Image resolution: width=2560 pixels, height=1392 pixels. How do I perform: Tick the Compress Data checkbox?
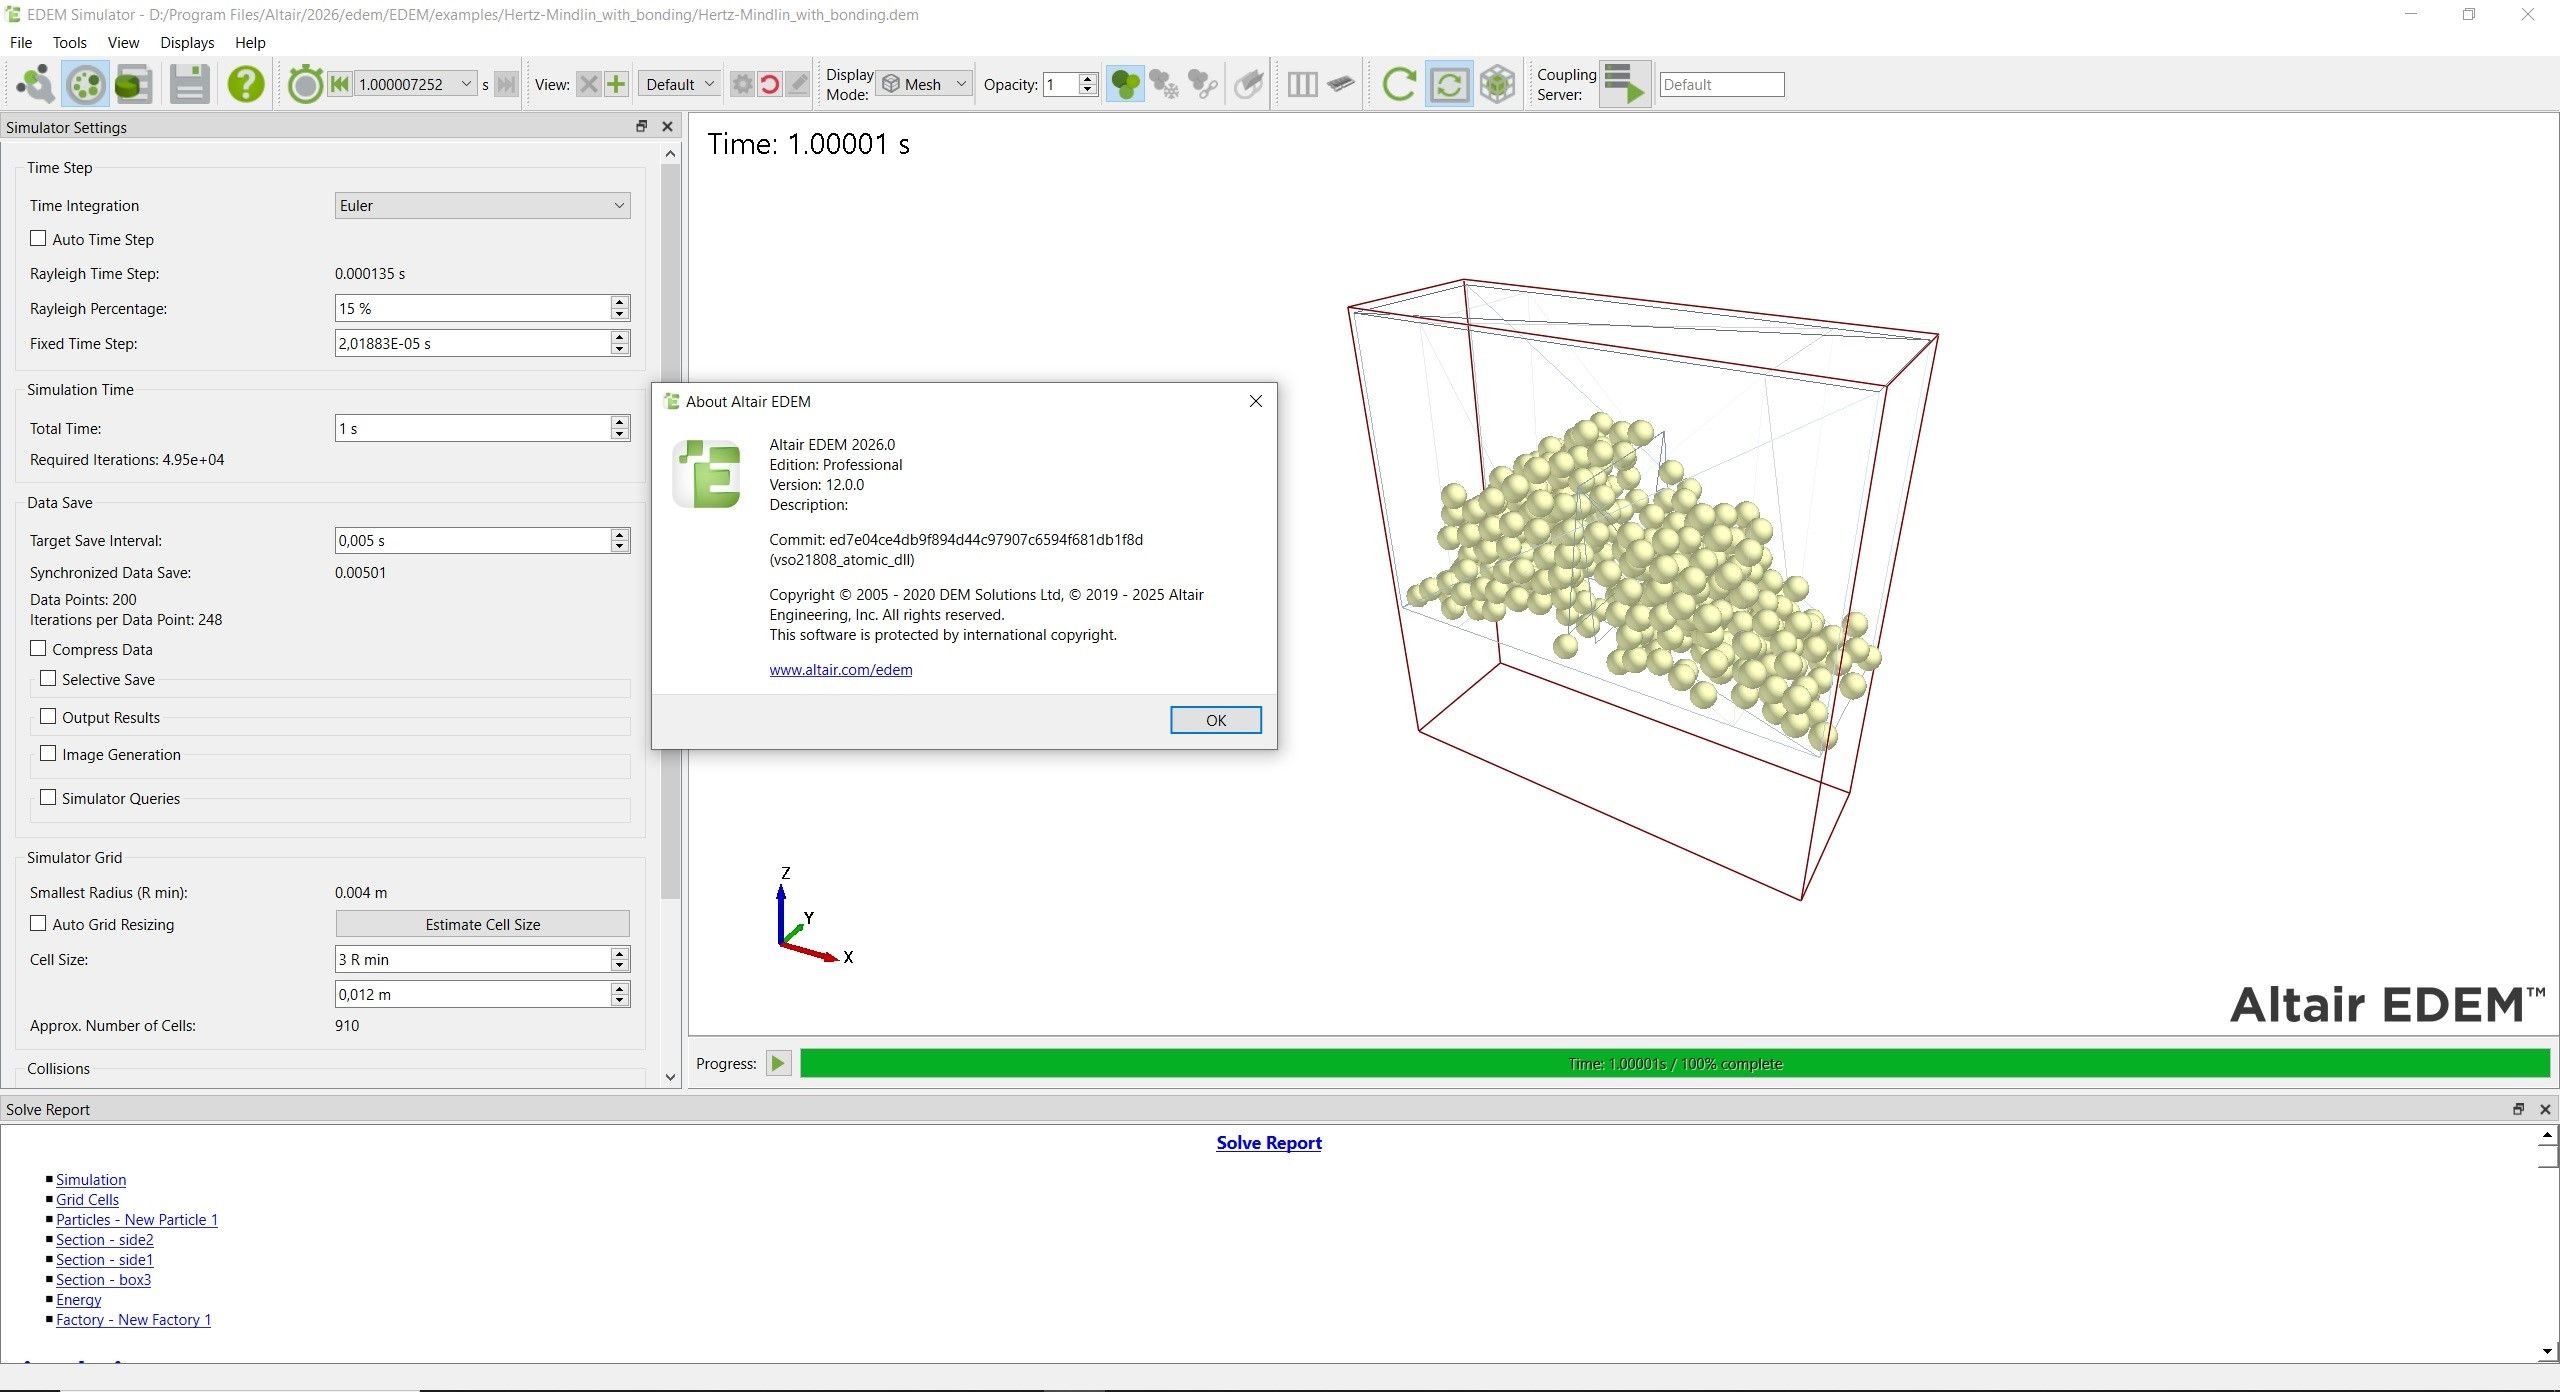tap(38, 649)
